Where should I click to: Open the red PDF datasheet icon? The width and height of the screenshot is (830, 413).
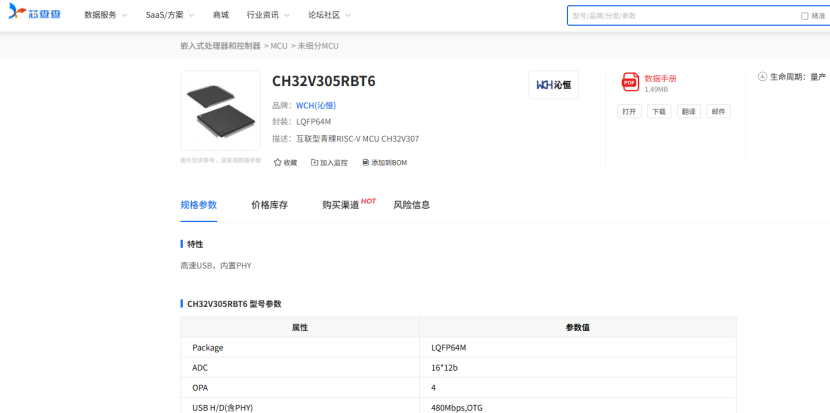[630, 82]
